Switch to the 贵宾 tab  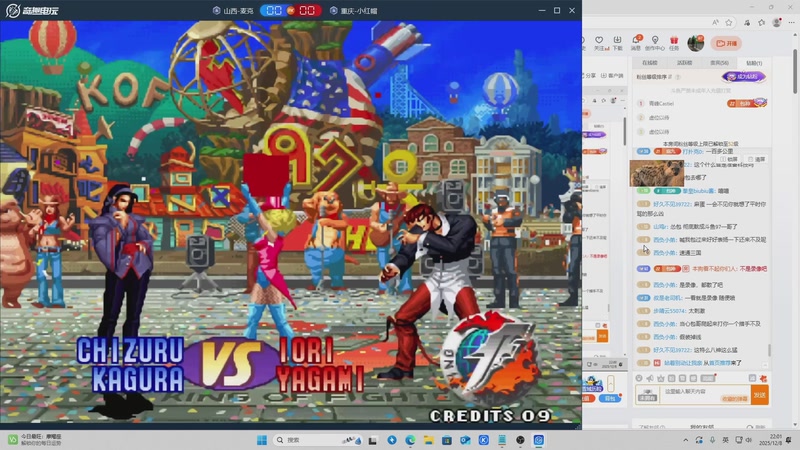pos(719,63)
